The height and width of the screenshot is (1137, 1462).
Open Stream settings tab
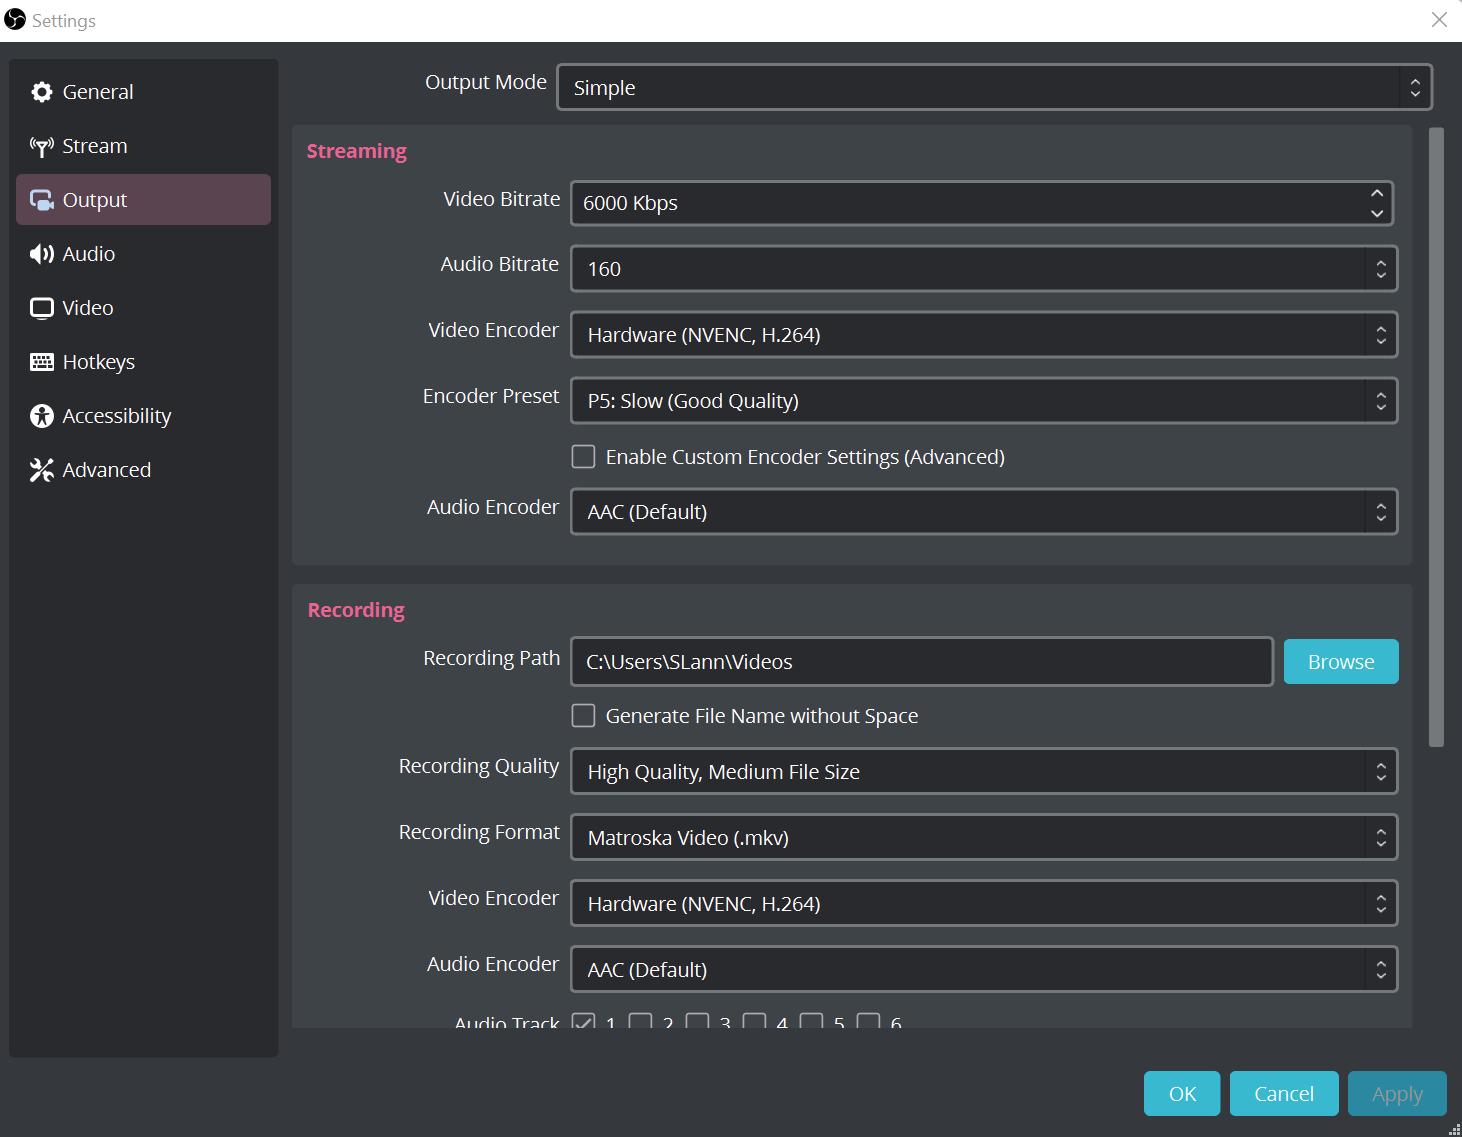[143, 146]
